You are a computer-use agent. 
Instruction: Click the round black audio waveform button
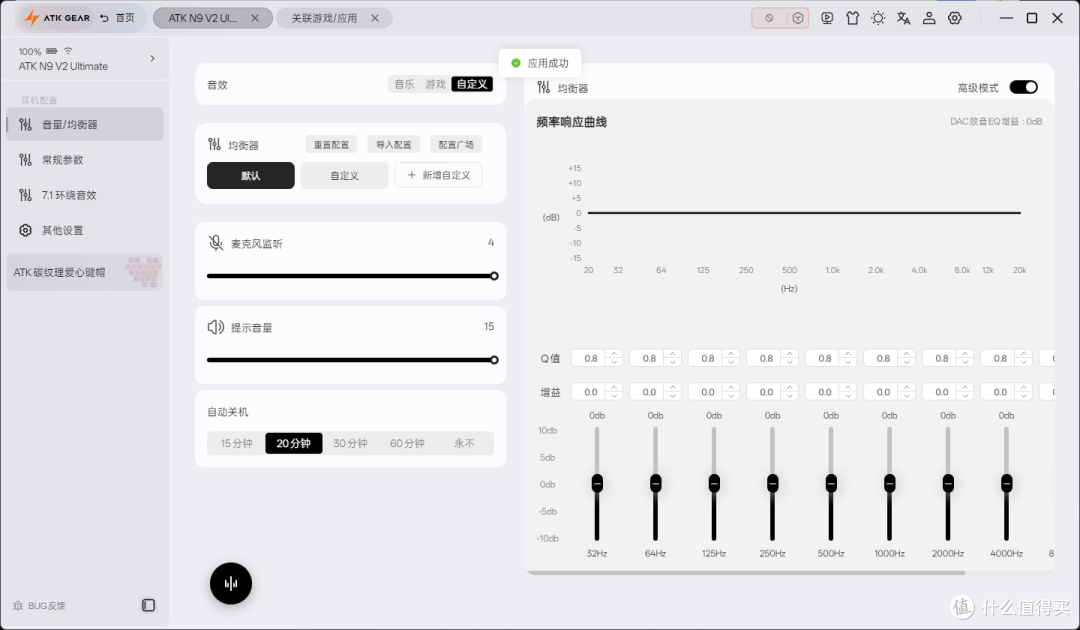point(231,584)
